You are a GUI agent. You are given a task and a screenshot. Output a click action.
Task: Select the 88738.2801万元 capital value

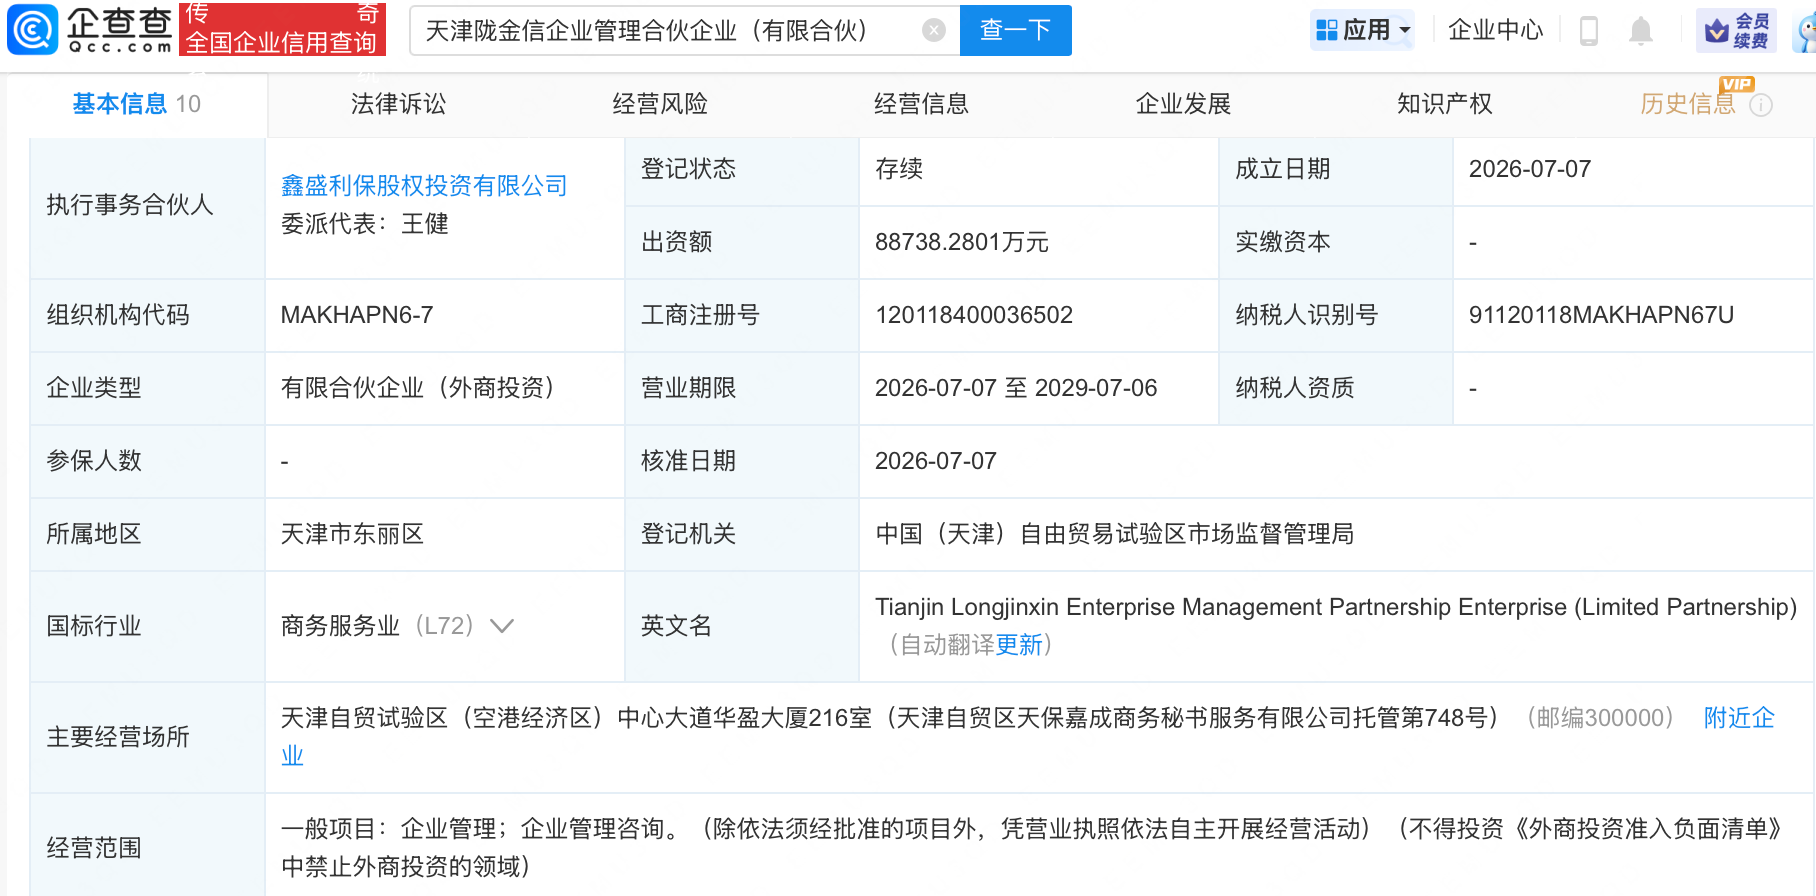[961, 242]
